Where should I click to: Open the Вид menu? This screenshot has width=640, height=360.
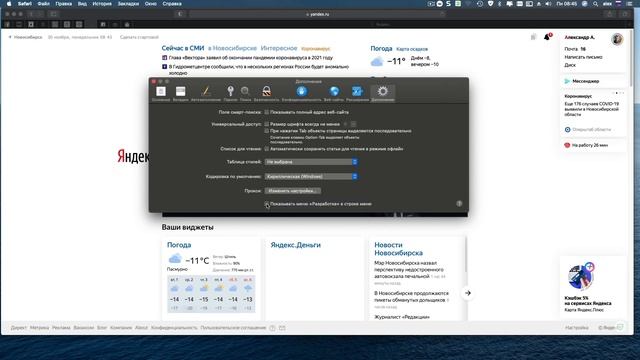[x=82, y=4]
